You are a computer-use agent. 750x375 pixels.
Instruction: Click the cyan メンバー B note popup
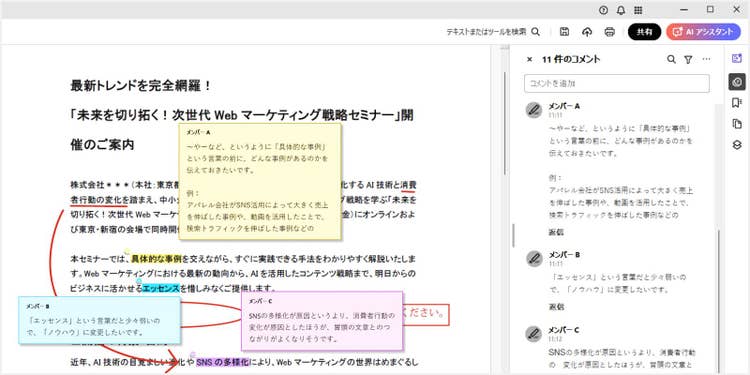tap(99, 320)
